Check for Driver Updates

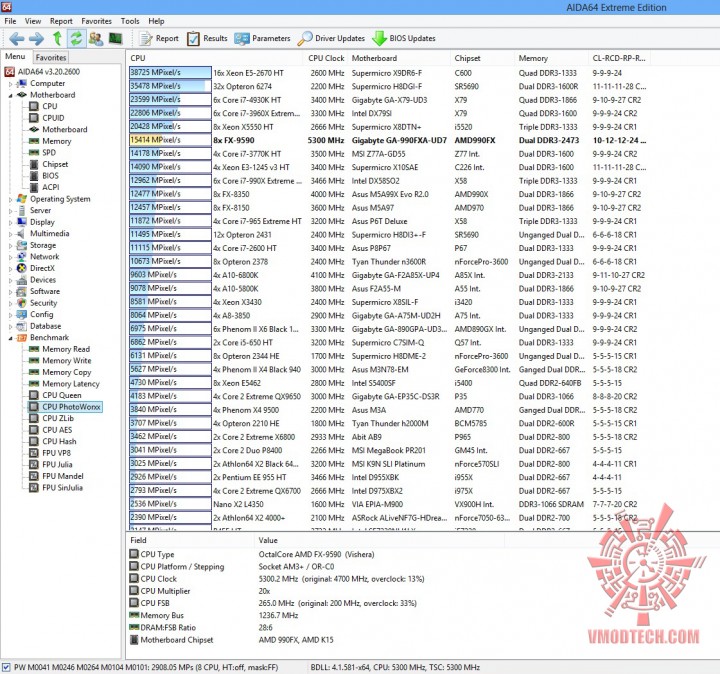tap(331, 39)
